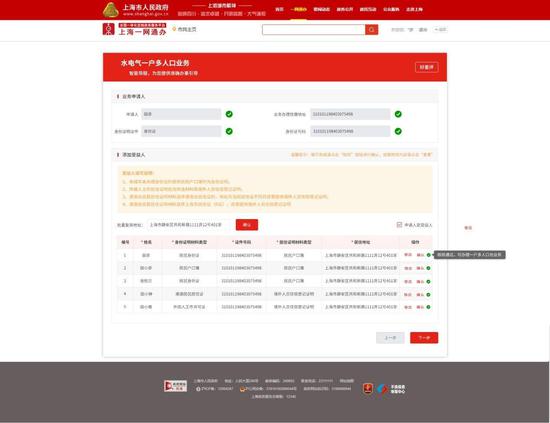Click the 身份证号码 input field
This screenshot has height=423, width=550.
click(x=350, y=131)
